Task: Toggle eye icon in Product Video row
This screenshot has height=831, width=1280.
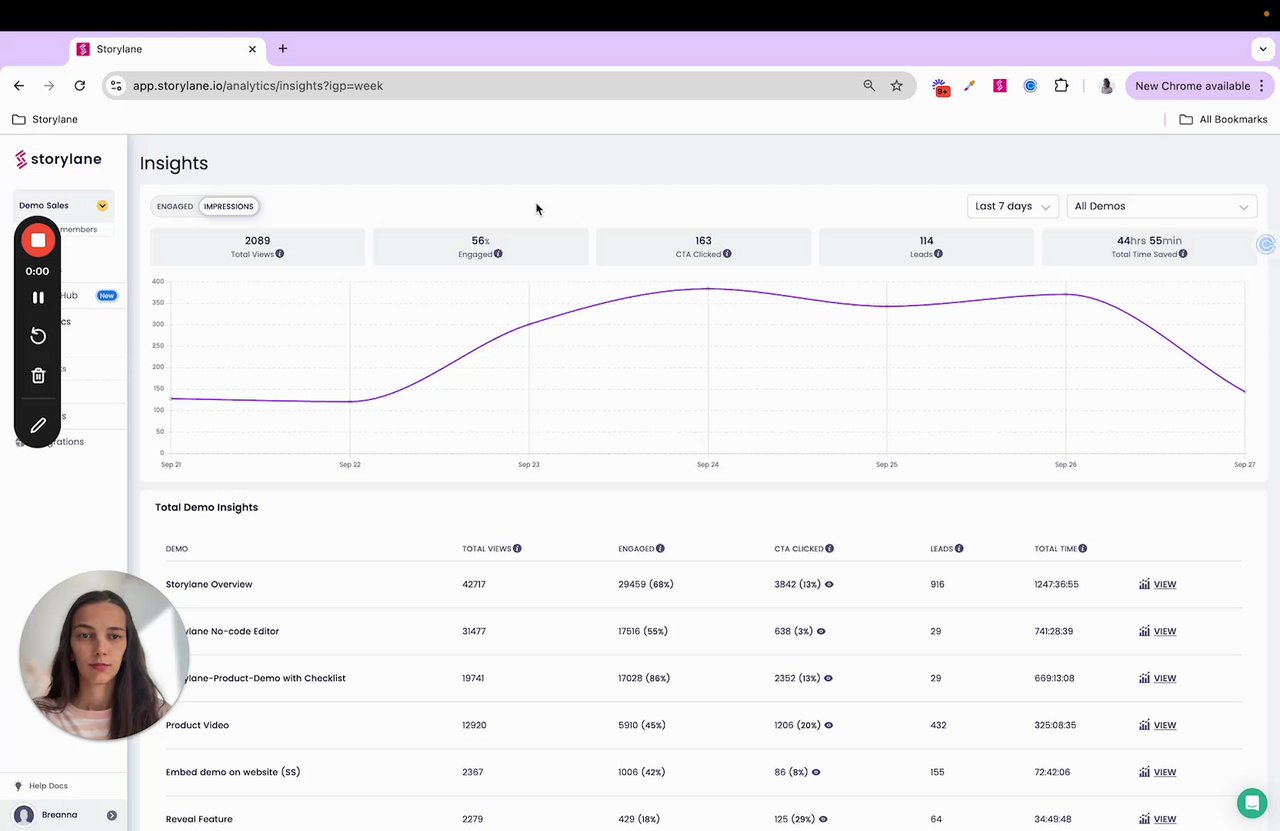Action: click(x=829, y=725)
